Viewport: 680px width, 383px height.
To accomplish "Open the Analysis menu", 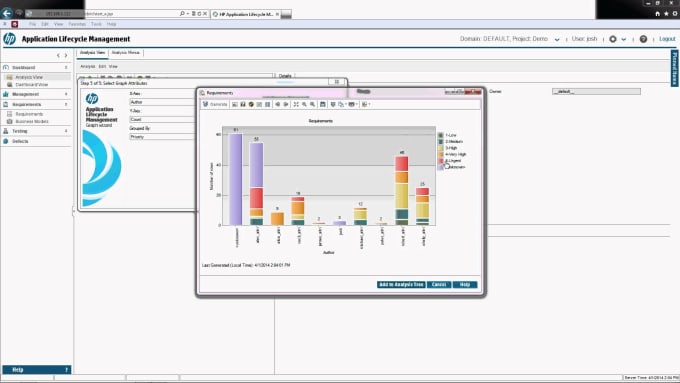I will point(88,67).
